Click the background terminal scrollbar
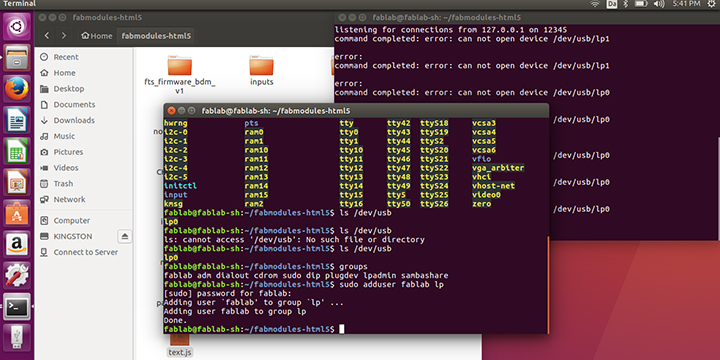 [x=718, y=188]
